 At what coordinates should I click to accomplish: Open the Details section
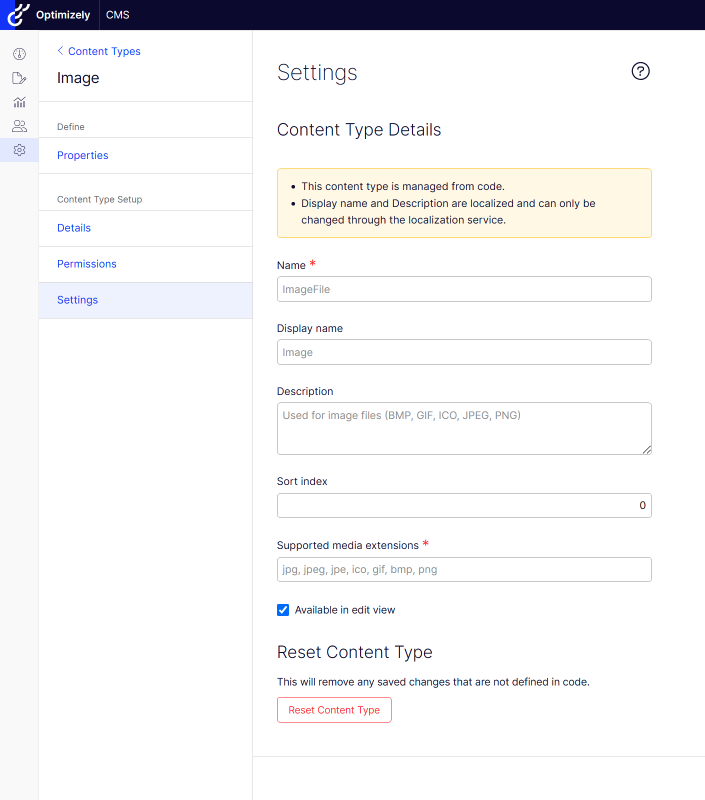[74, 228]
